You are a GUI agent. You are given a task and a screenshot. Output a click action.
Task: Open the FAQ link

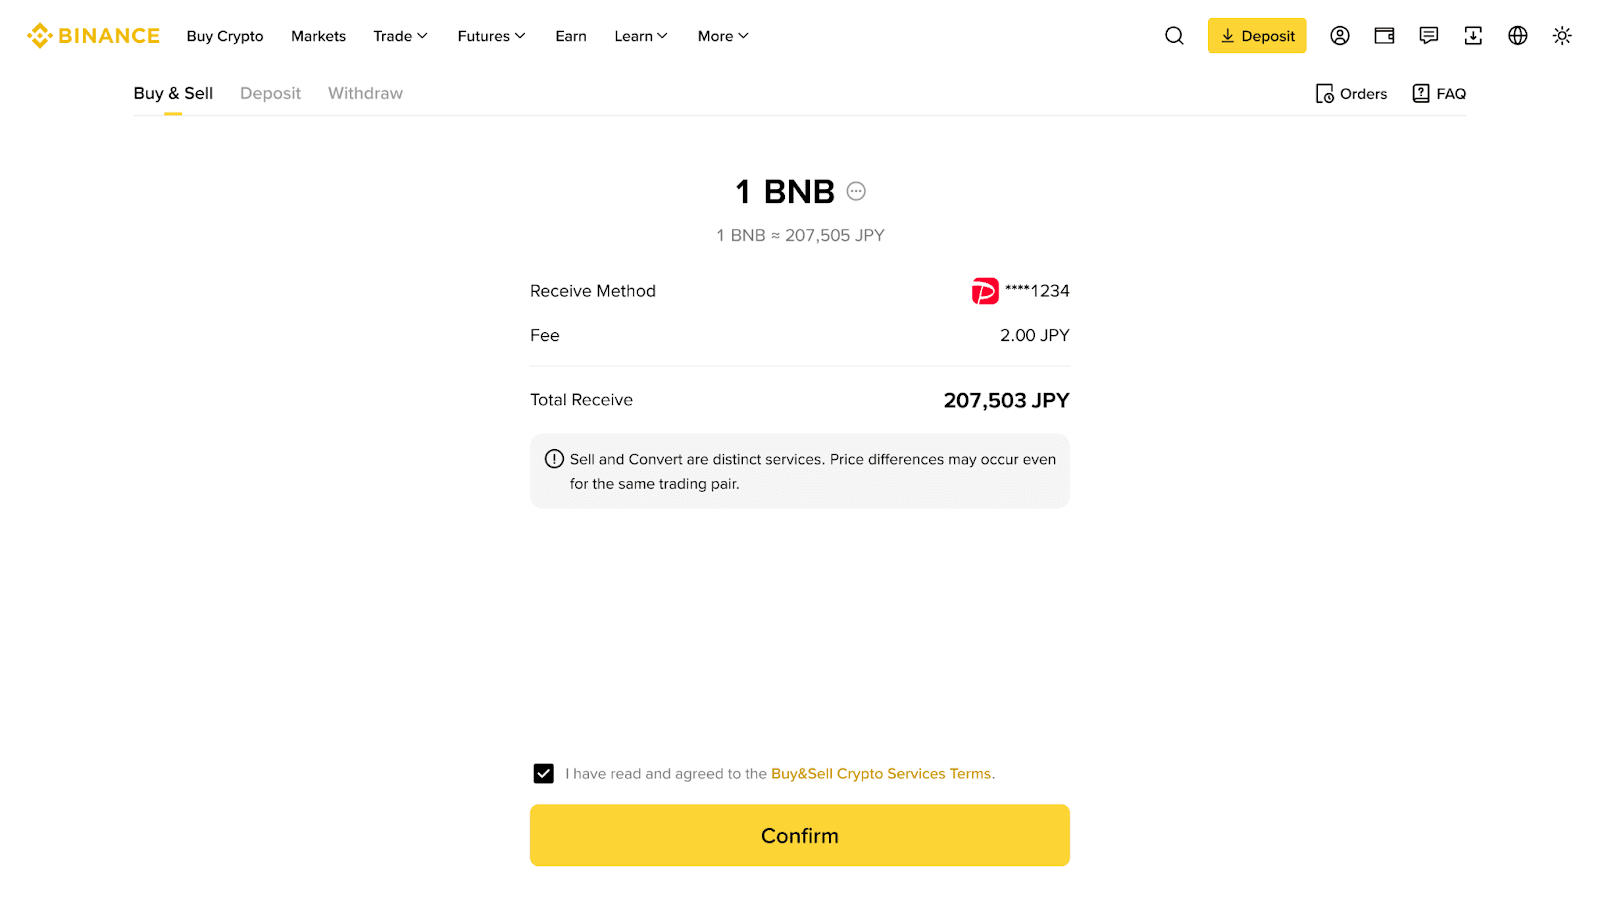pyautogui.click(x=1439, y=94)
